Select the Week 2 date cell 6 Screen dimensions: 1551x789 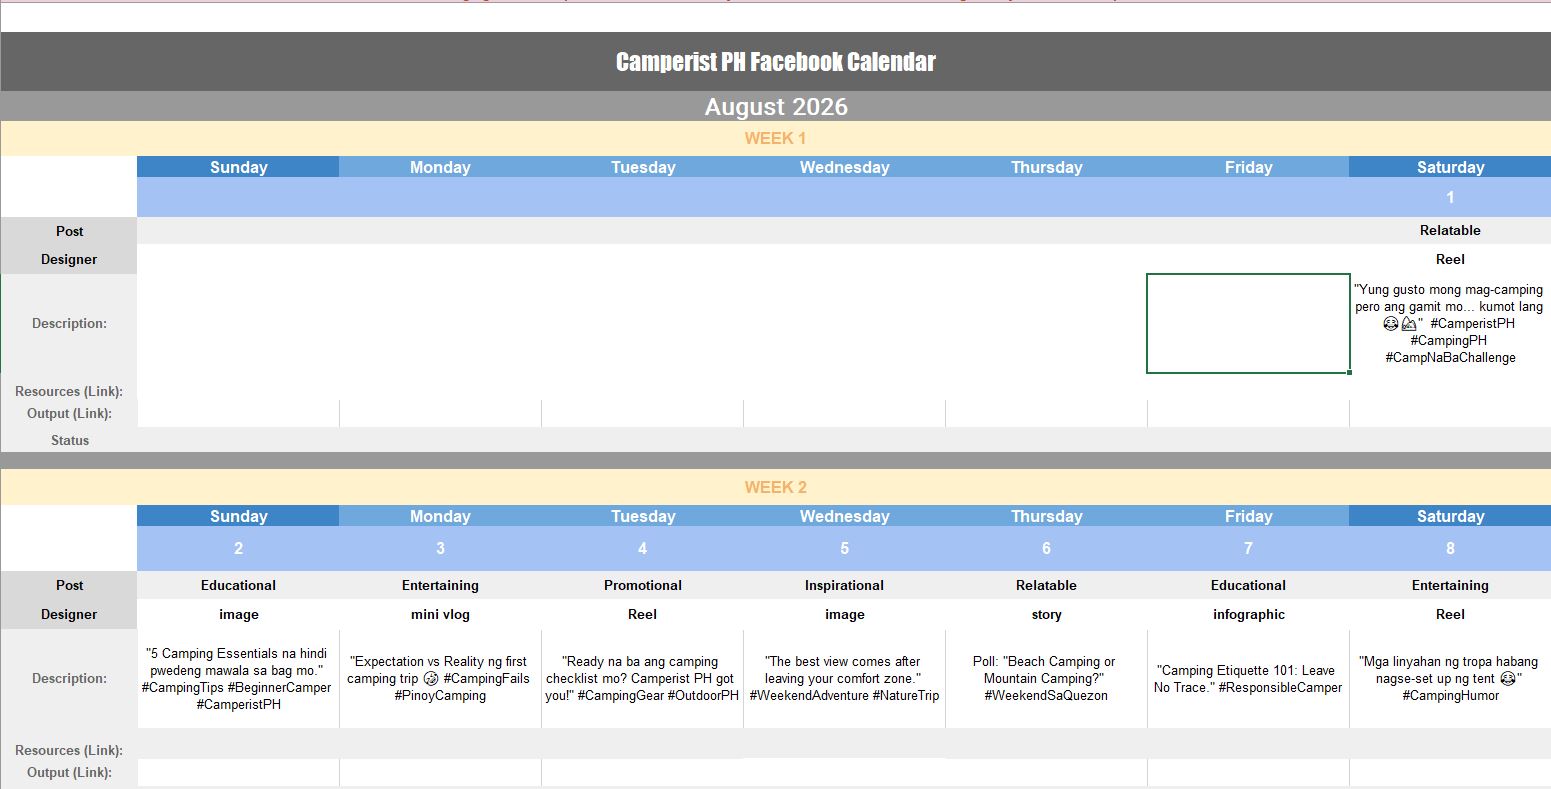[x=1046, y=548]
